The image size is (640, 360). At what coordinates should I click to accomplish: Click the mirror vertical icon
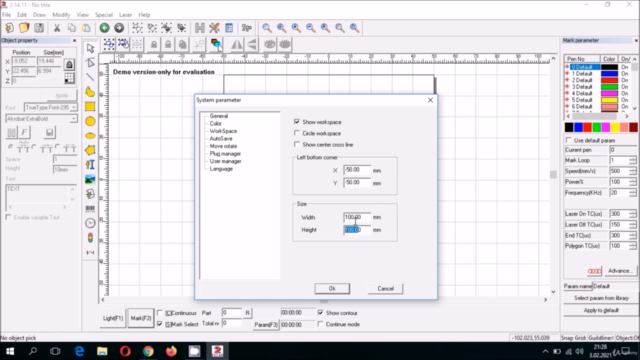pos(252,44)
